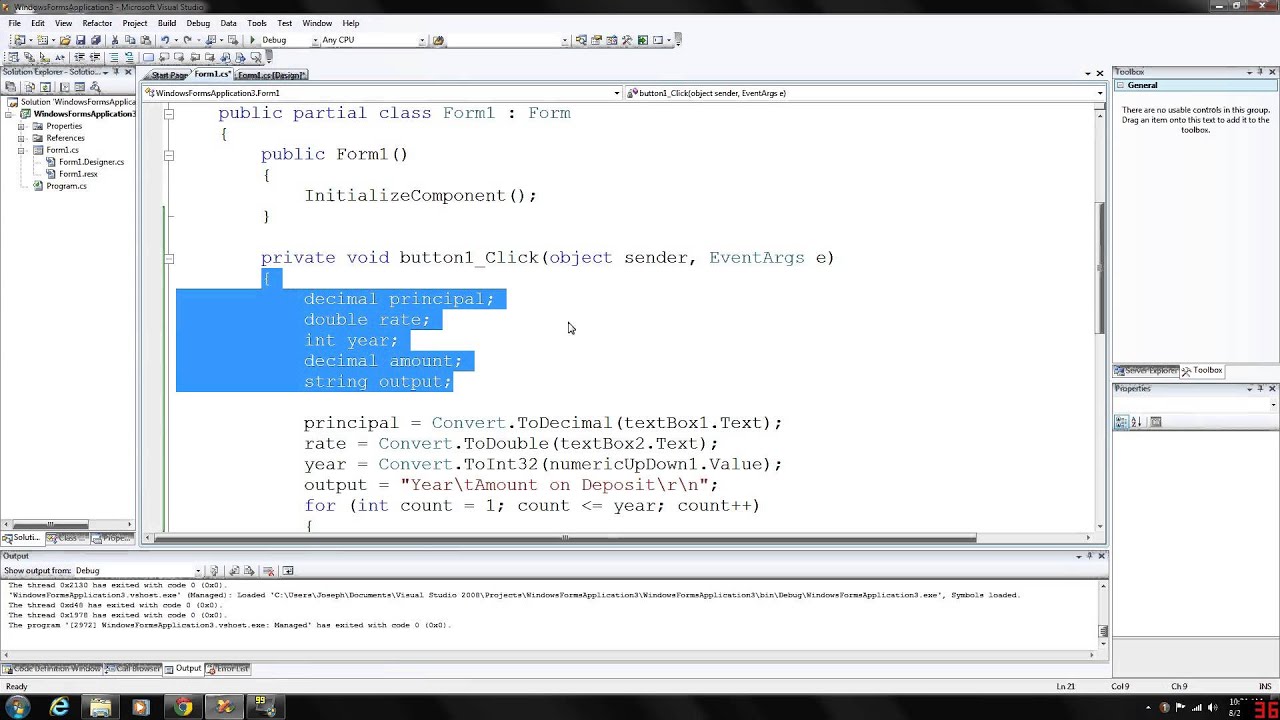Click the Alphabetical sort icon in the Properties panel
The width and height of the screenshot is (1280, 720).
pyautogui.click(x=1137, y=422)
